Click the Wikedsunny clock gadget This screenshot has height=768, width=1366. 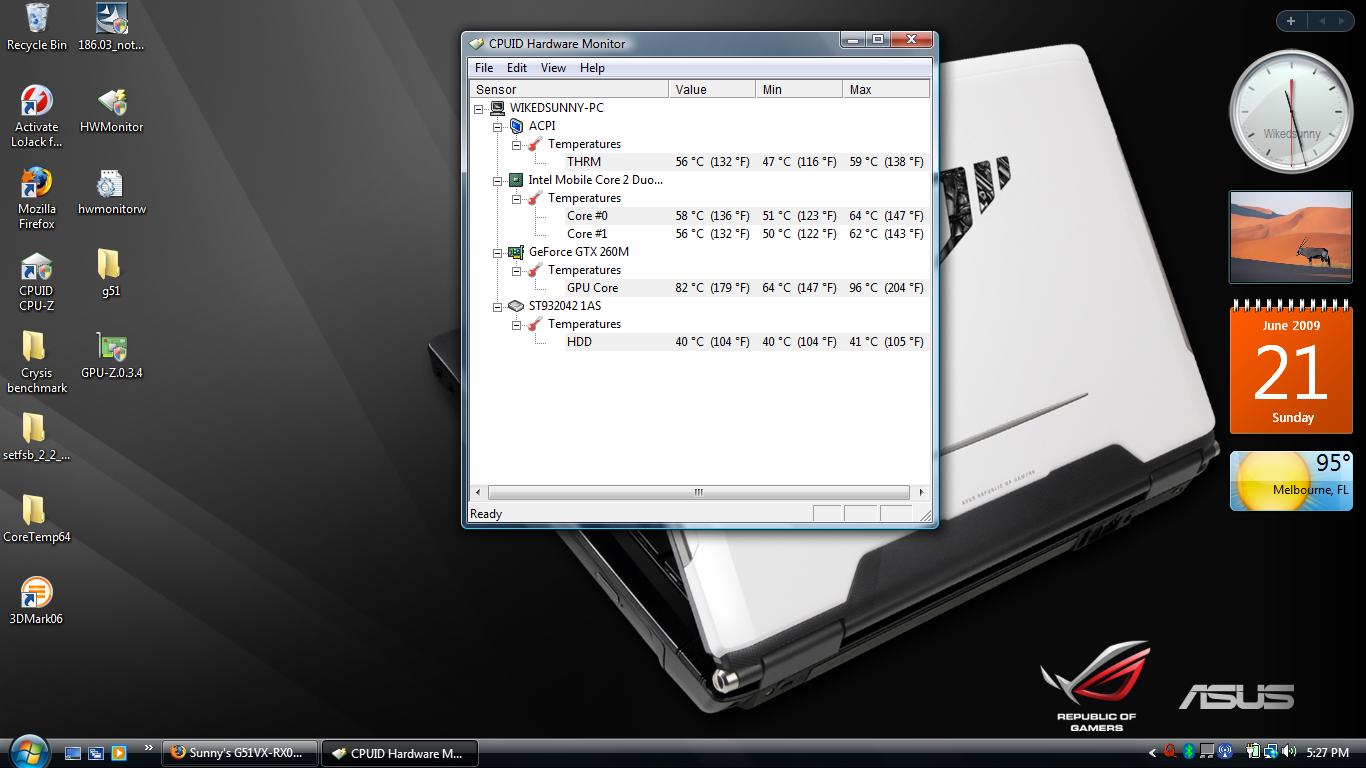1290,112
